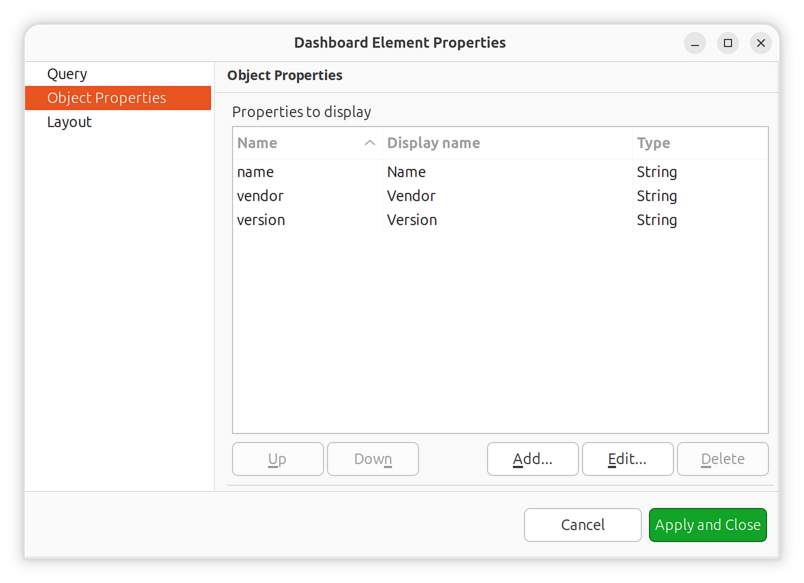
Task: Edit the selected property
Action: 627,458
